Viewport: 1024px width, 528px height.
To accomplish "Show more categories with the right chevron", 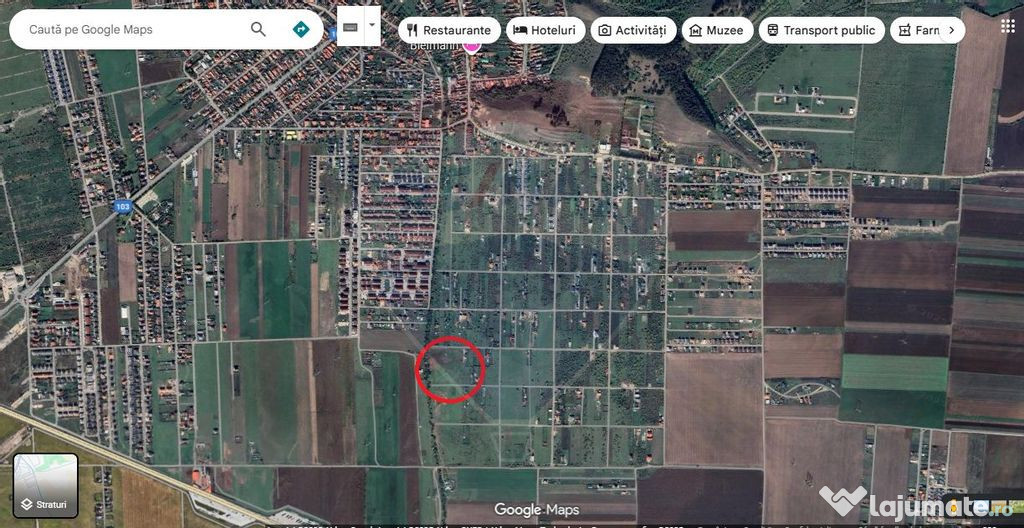I will point(952,30).
